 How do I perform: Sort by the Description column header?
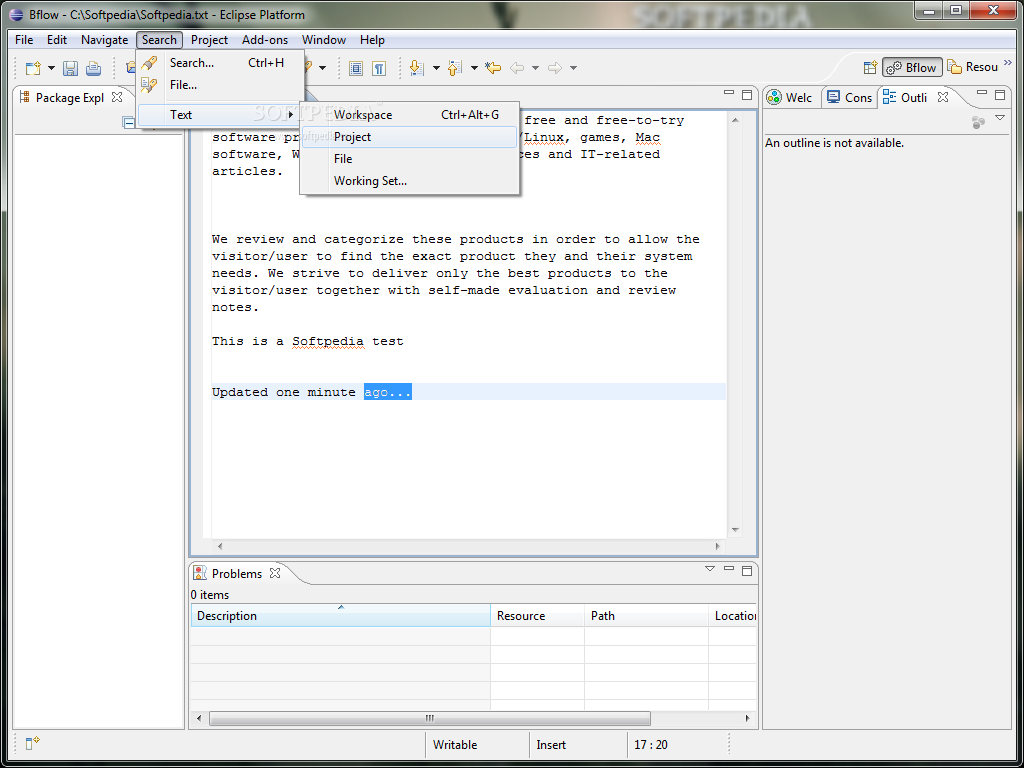(x=341, y=616)
